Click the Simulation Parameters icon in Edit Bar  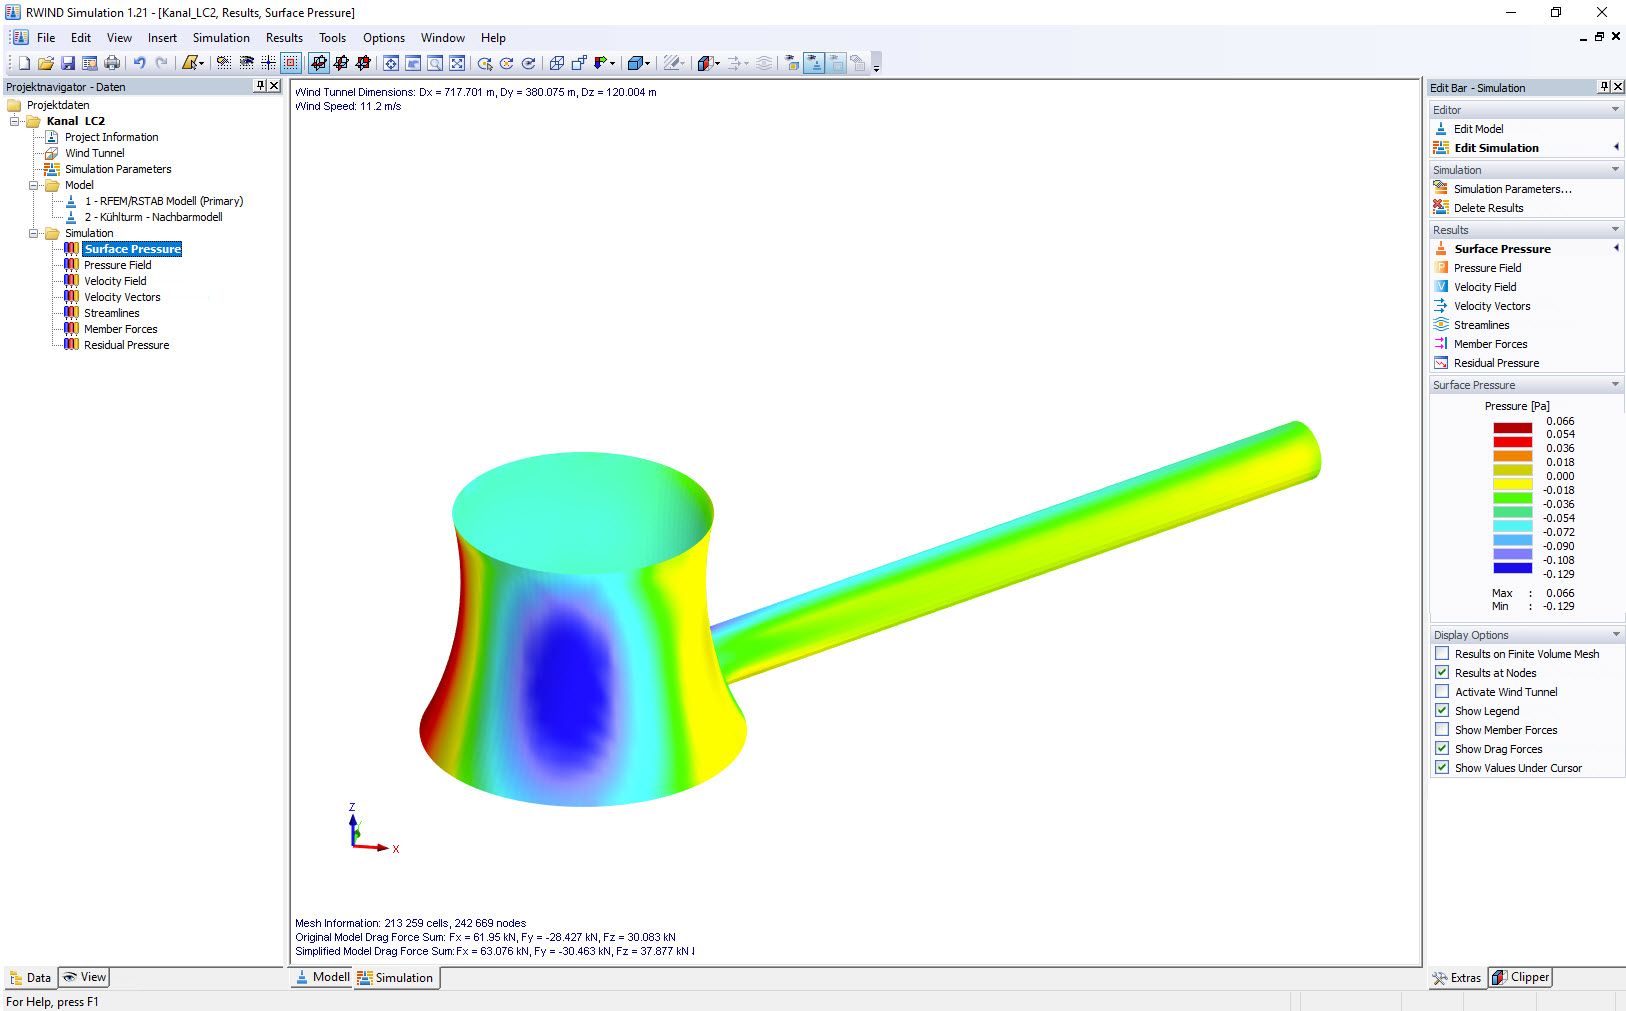click(1441, 189)
